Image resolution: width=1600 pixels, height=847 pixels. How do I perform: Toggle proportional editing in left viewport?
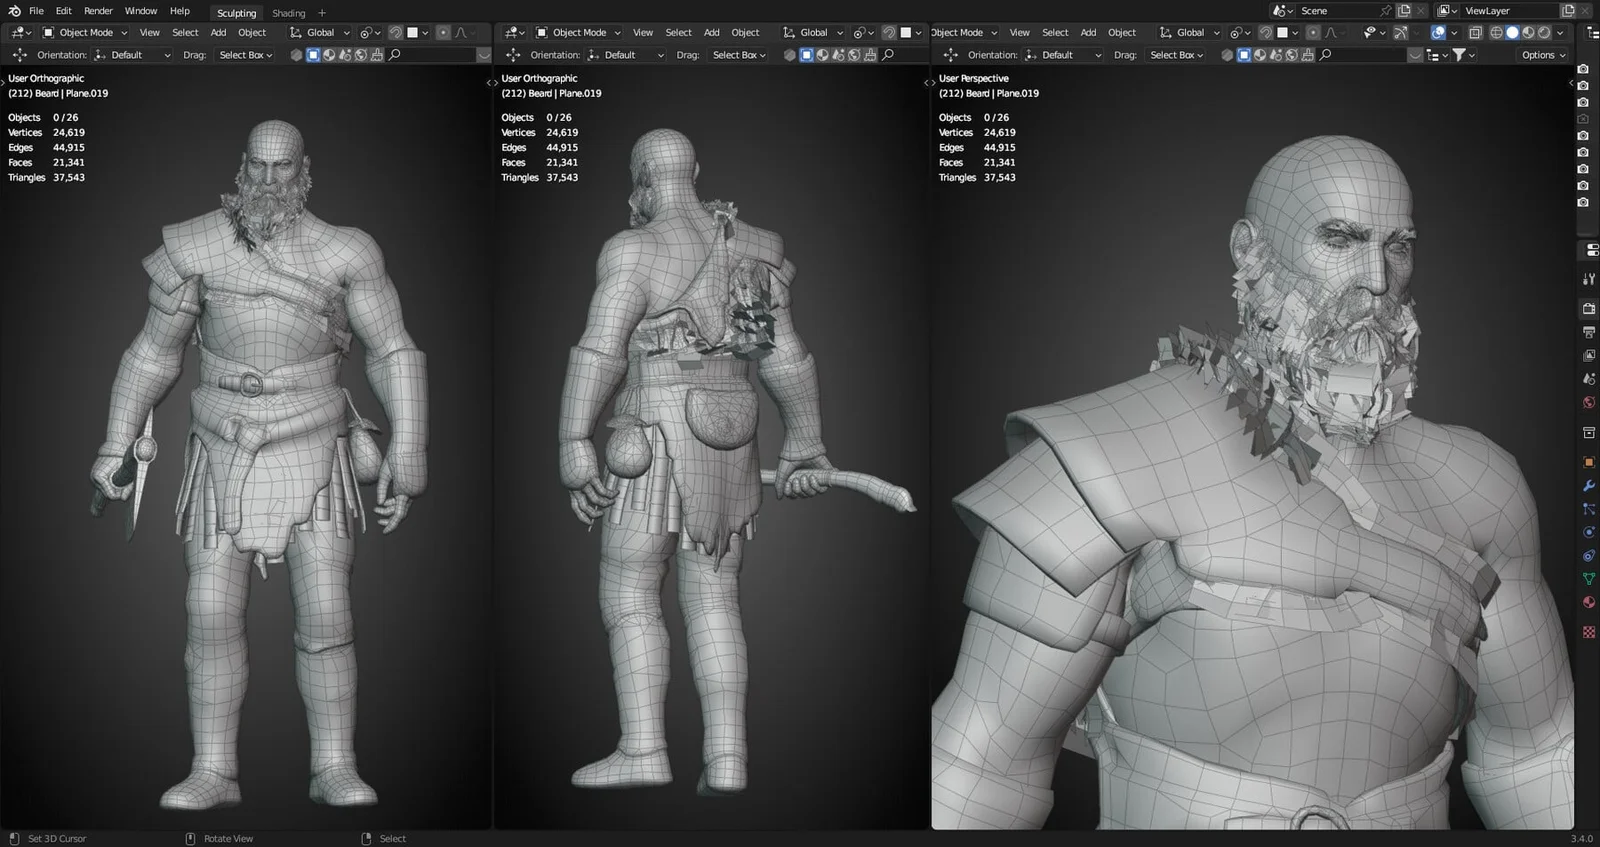[x=443, y=32]
